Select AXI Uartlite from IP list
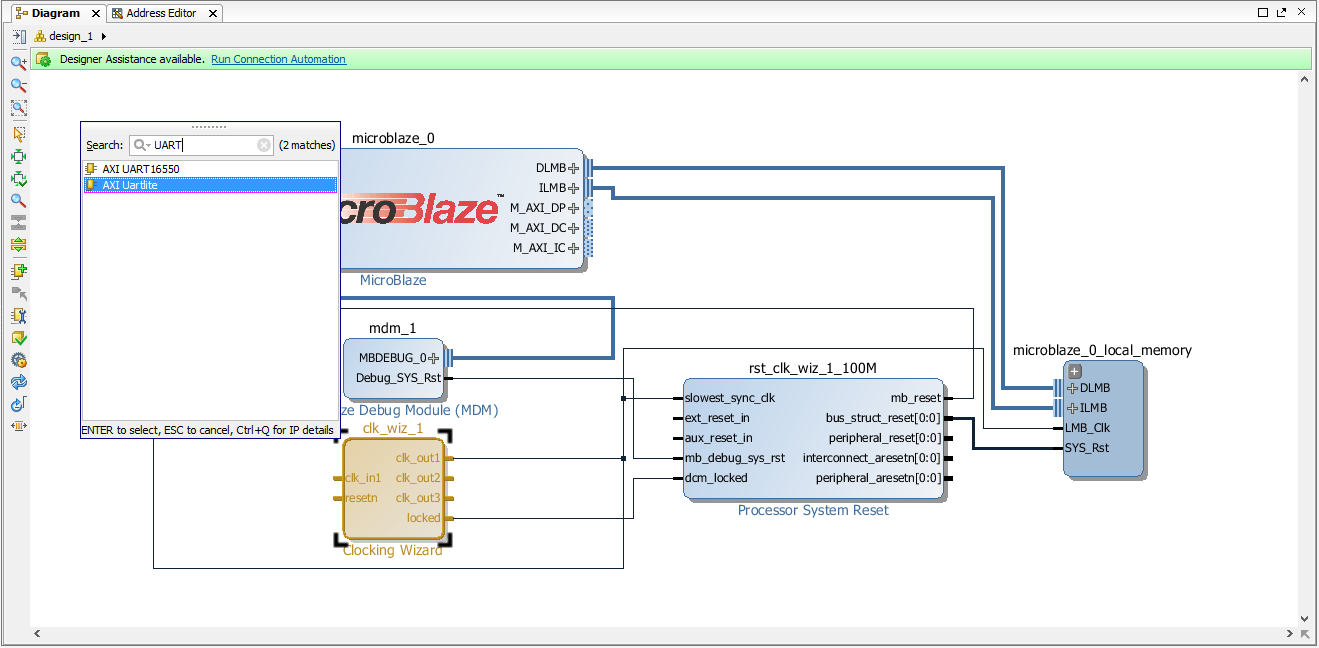Viewport: 1319px width, 648px height. (x=210, y=185)
